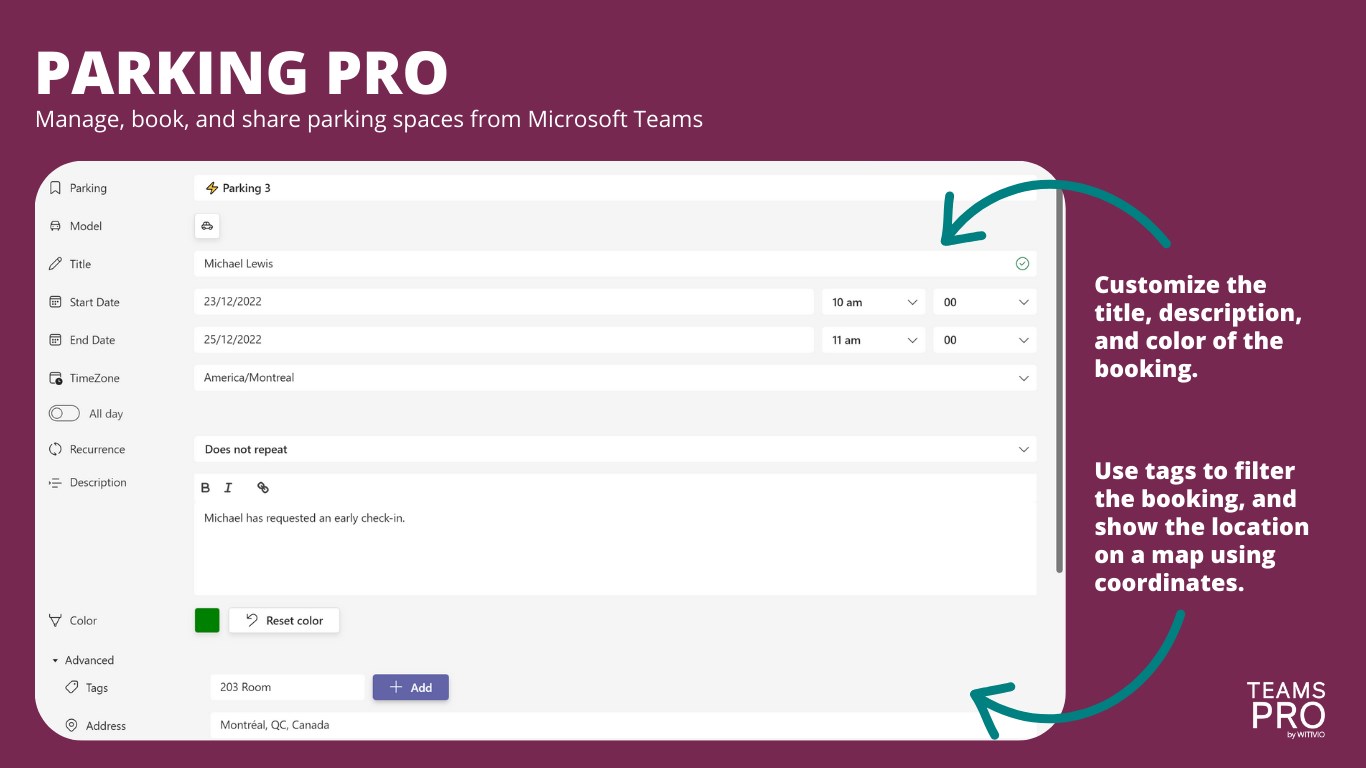Screen dimensions: 1366x768
Task: Open the start hour 10 am dropdown
Action: 875,302
